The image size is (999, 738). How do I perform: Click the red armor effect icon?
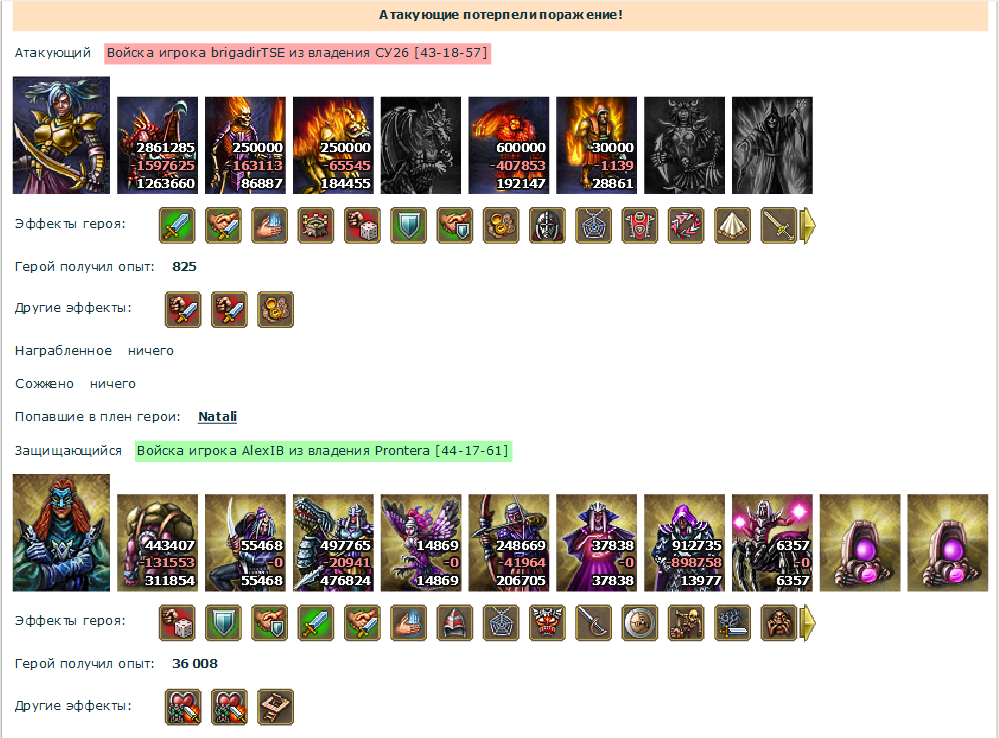click(x=639, y=226)
